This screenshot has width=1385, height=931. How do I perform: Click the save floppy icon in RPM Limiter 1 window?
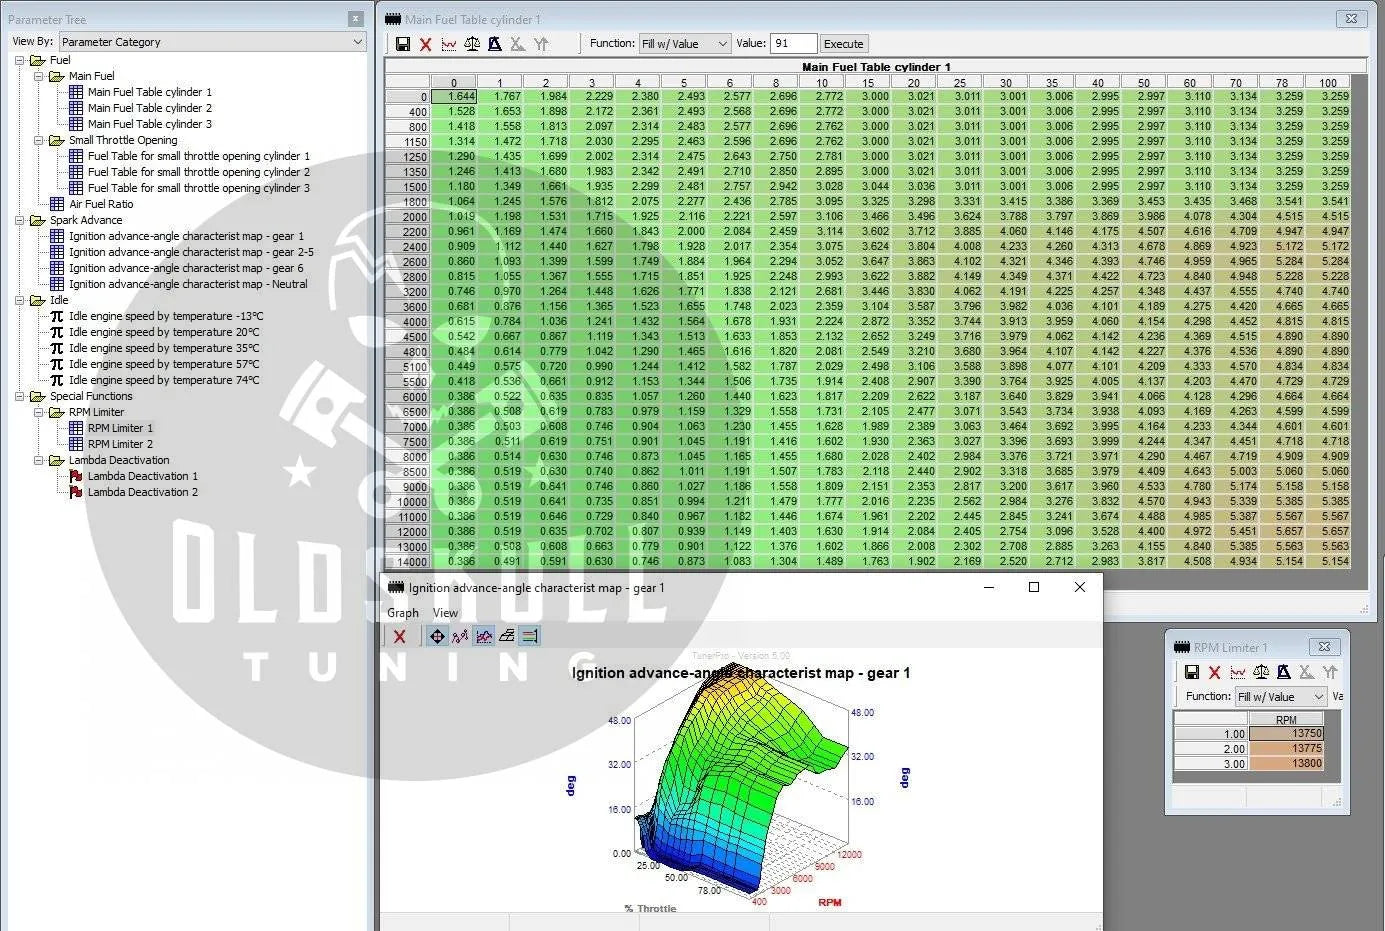point(1191,673)
